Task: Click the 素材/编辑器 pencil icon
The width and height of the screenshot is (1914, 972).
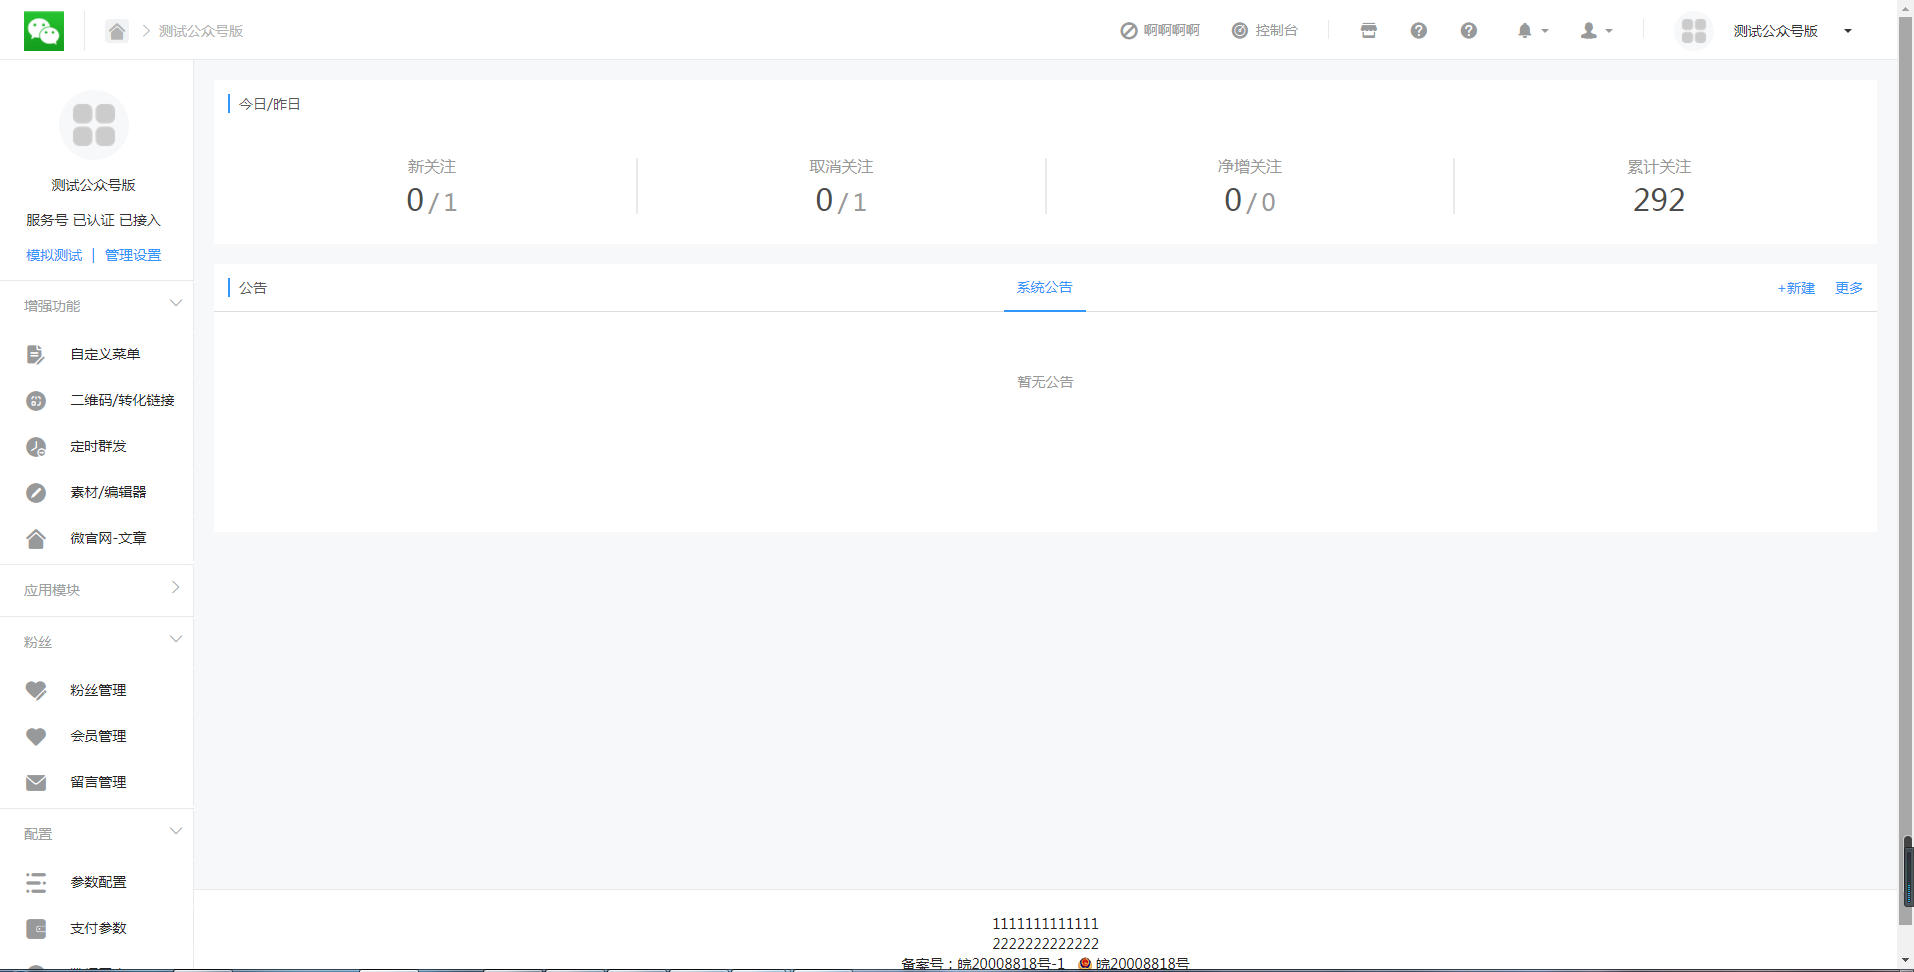Action: click(x=36, y=493)
